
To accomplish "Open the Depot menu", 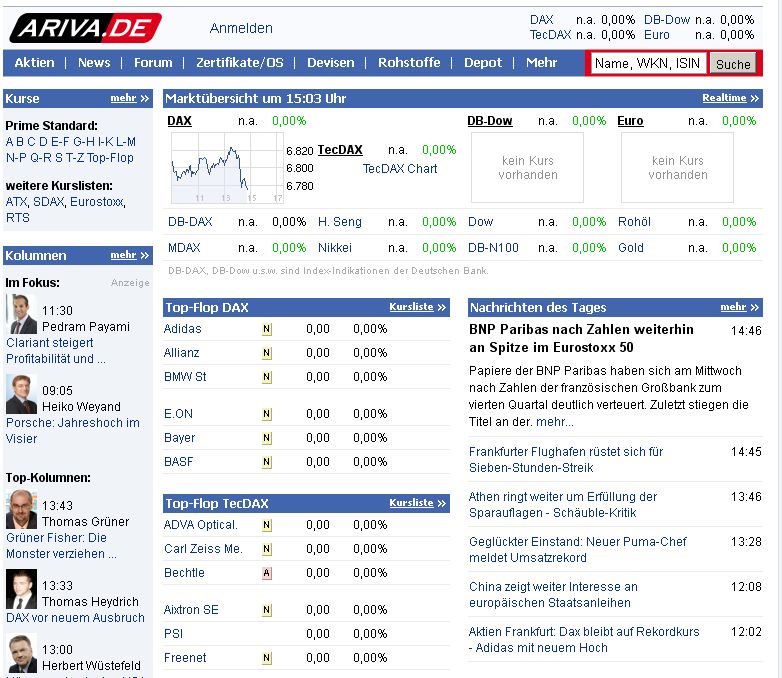I will 483,63.
